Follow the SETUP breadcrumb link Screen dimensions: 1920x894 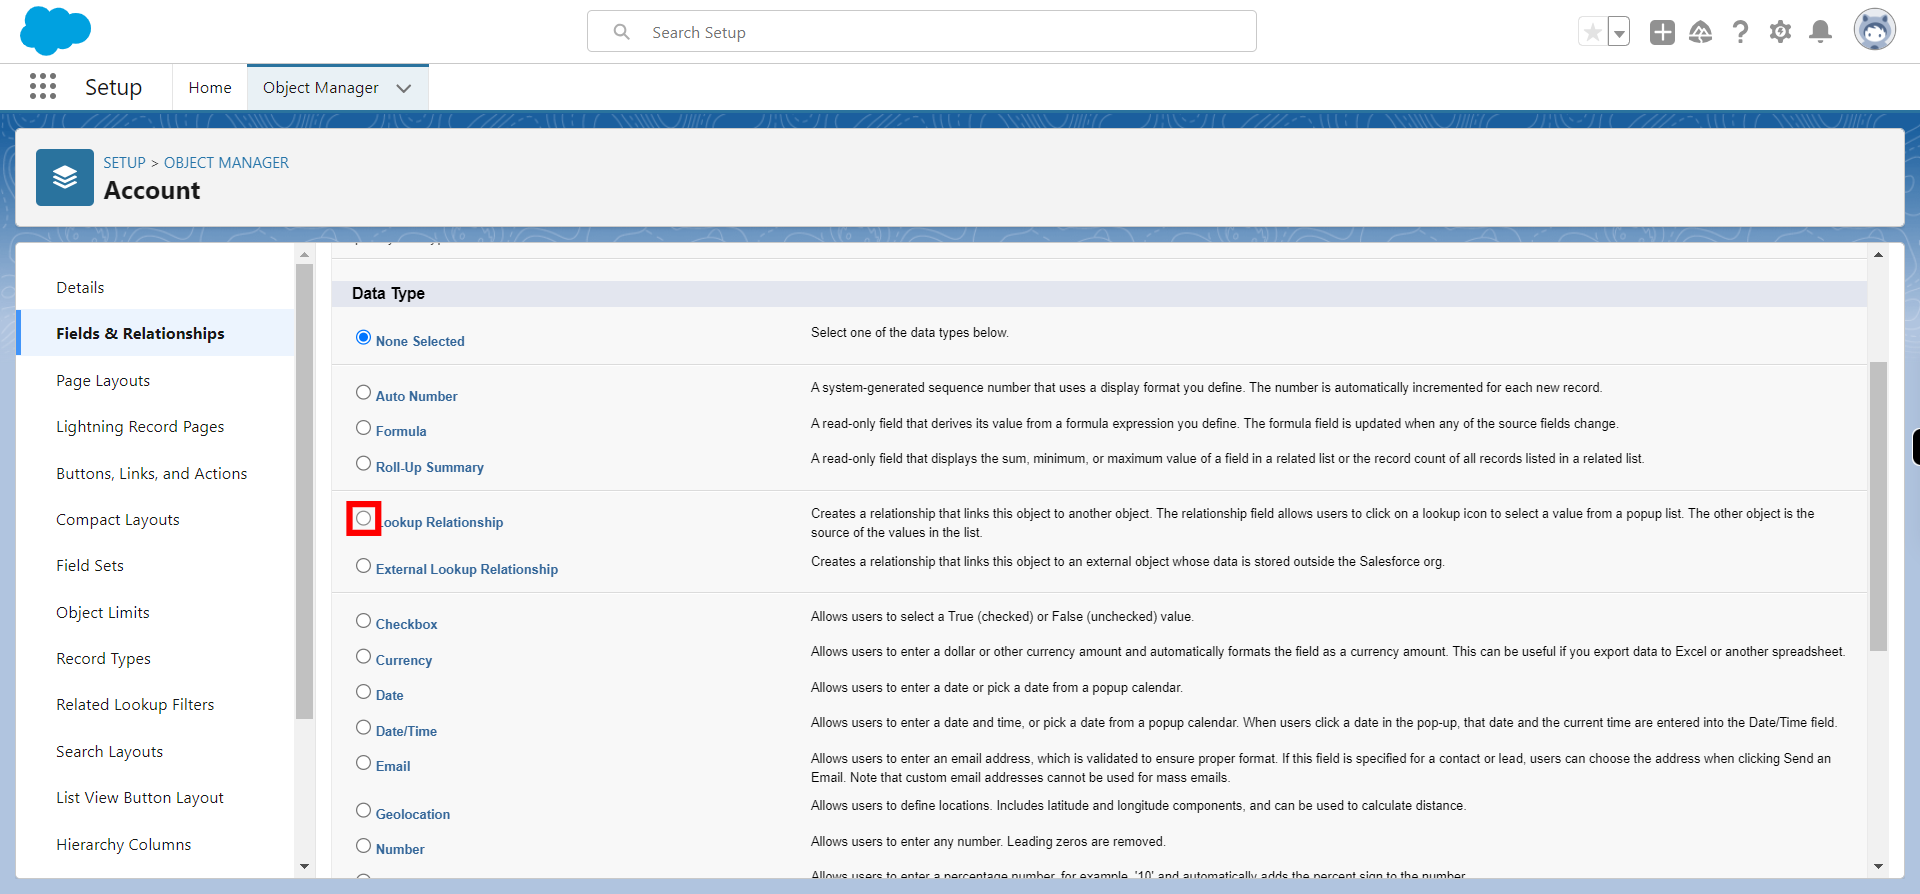(124, 162)
